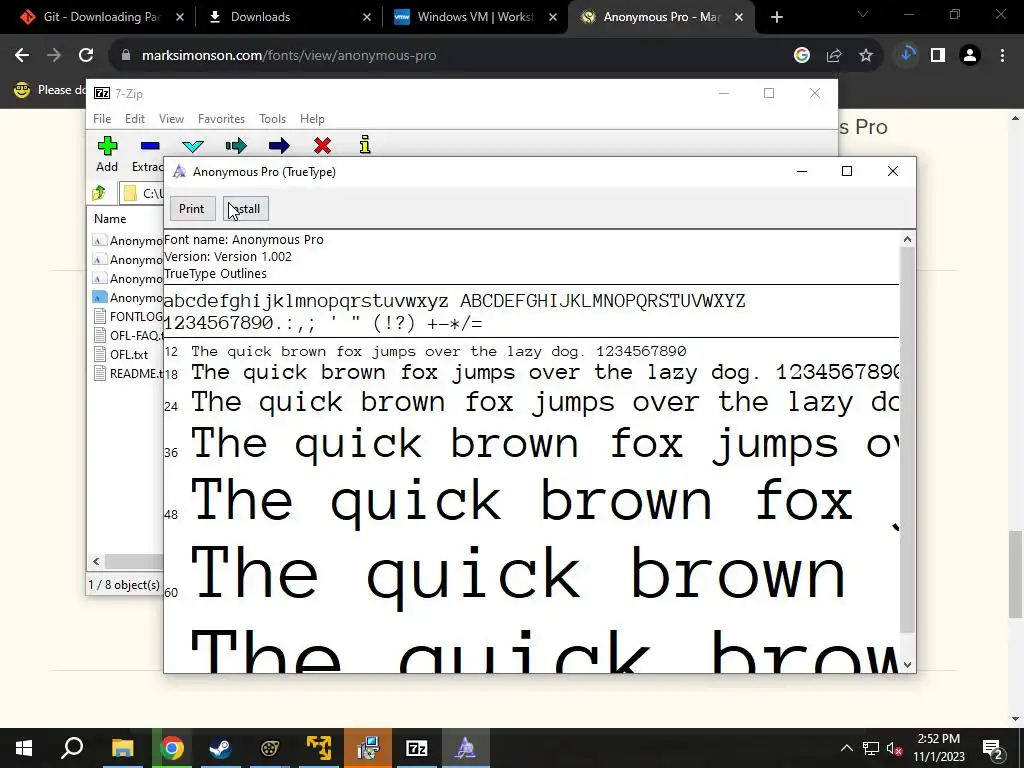This screenshot has height=768, width=1024.
Task: Bookmark this page with the star icon
Action: point(866,56)
